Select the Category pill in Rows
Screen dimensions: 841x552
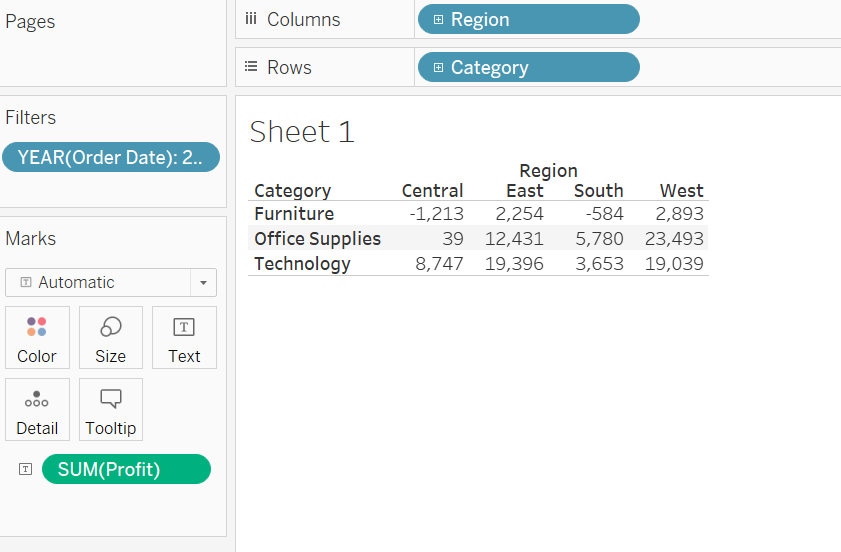pos(528,67)
